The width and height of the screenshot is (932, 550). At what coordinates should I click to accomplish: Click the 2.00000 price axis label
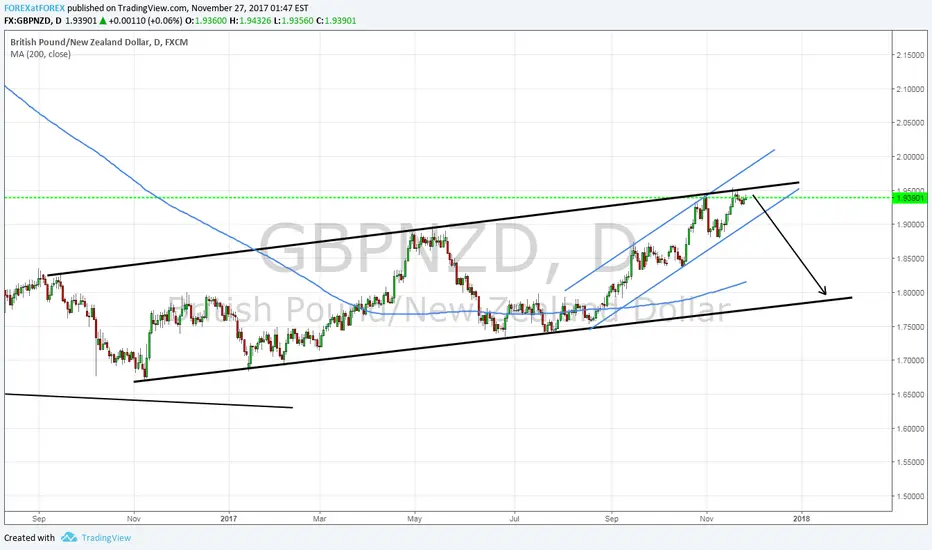point(910,157)
